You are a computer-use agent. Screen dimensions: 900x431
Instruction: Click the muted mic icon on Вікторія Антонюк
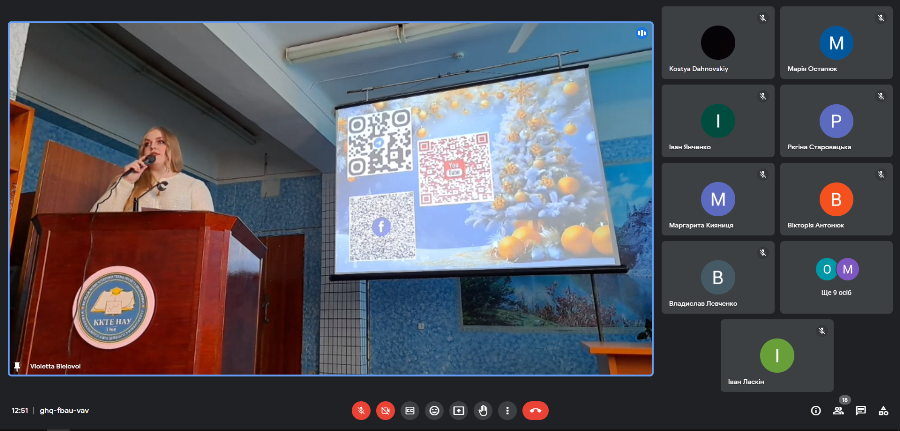pos(880,174)
